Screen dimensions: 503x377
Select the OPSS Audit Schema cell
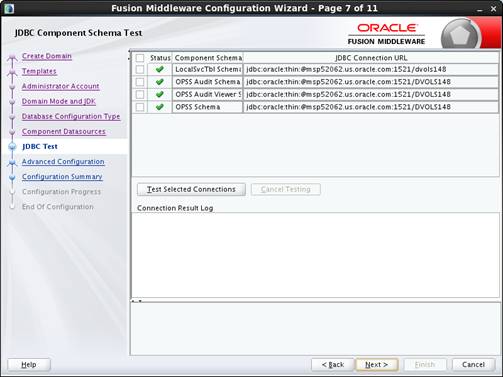pyautogui.click(x=207, y=82)
